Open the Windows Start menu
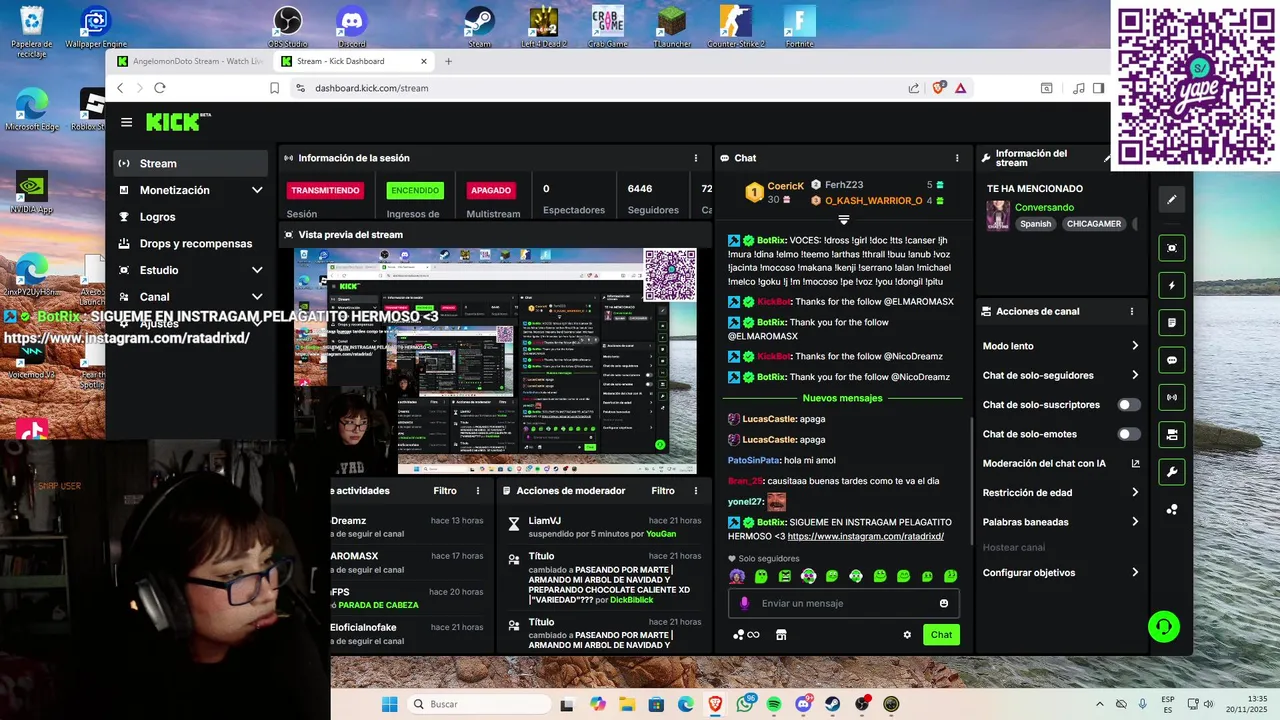This screenshot has height=720, width=1280. click(x=389, y=704)
